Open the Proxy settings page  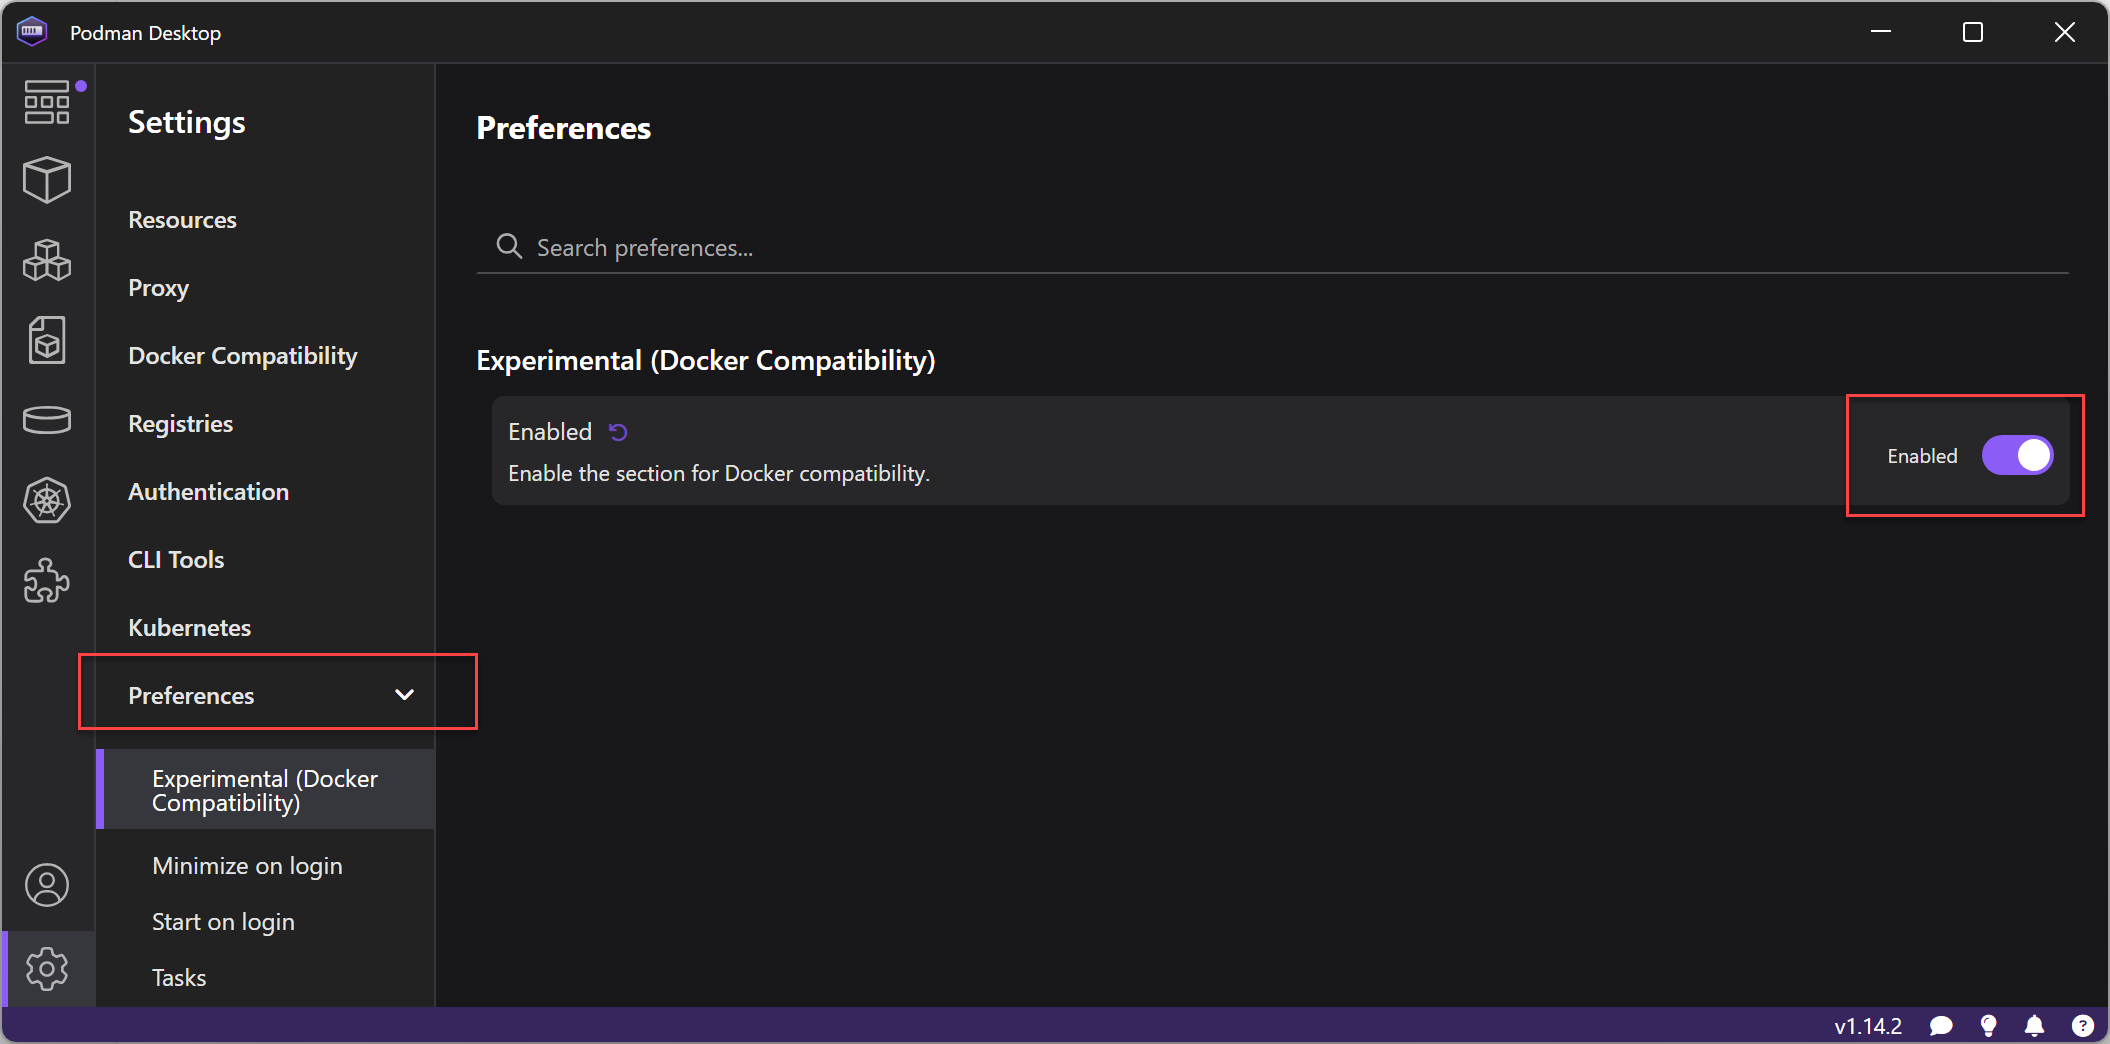[158, 288]
